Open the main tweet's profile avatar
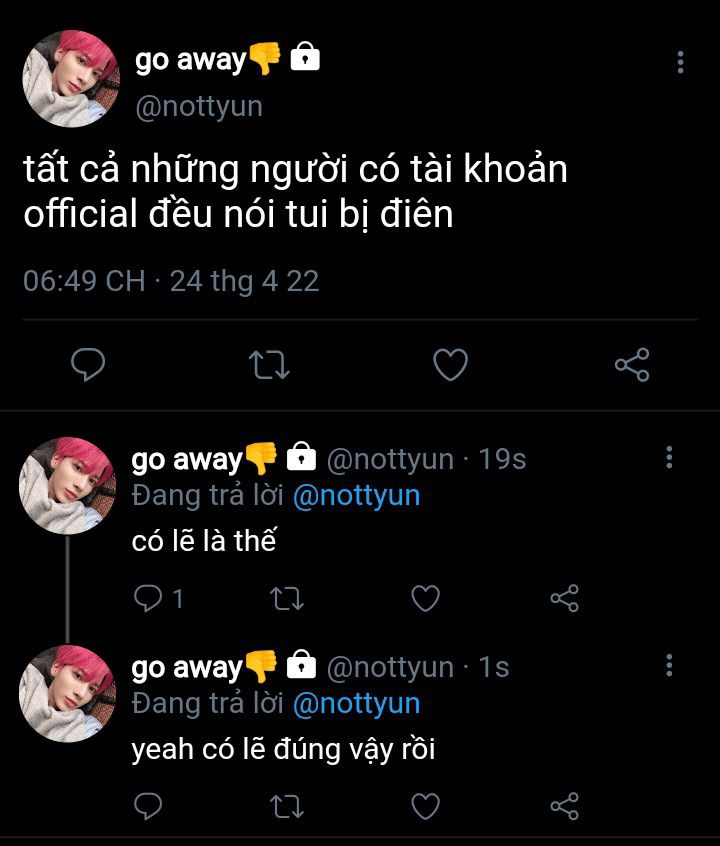This screenshot has height=846, width=720. click(71, 79)
